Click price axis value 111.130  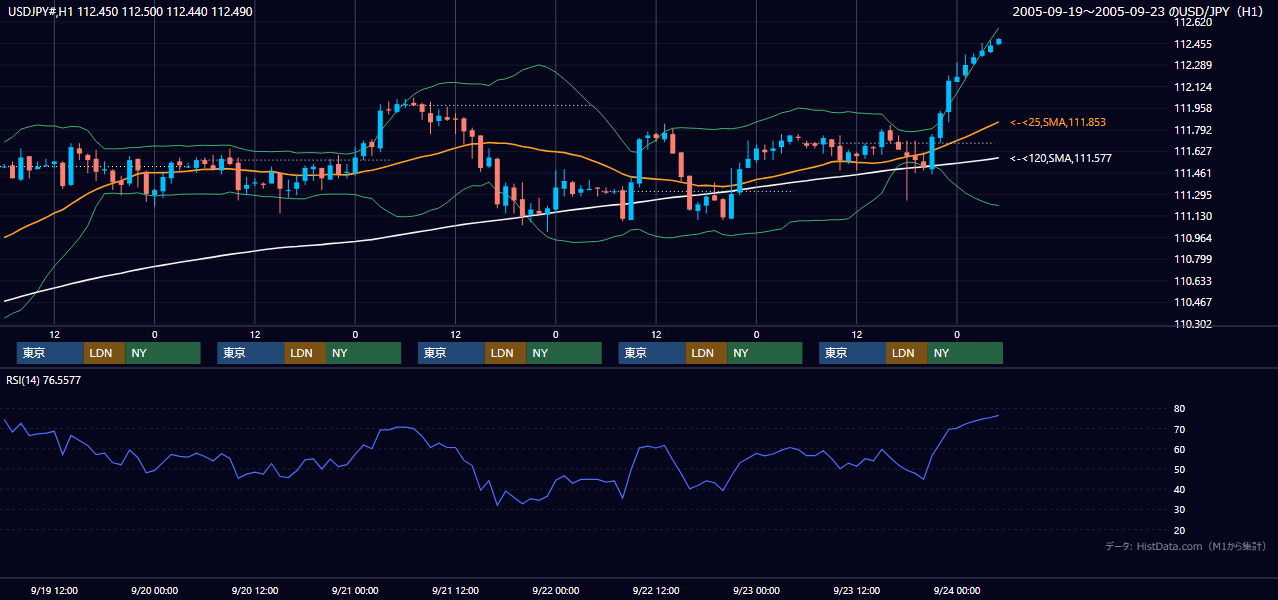(1193, 216)
